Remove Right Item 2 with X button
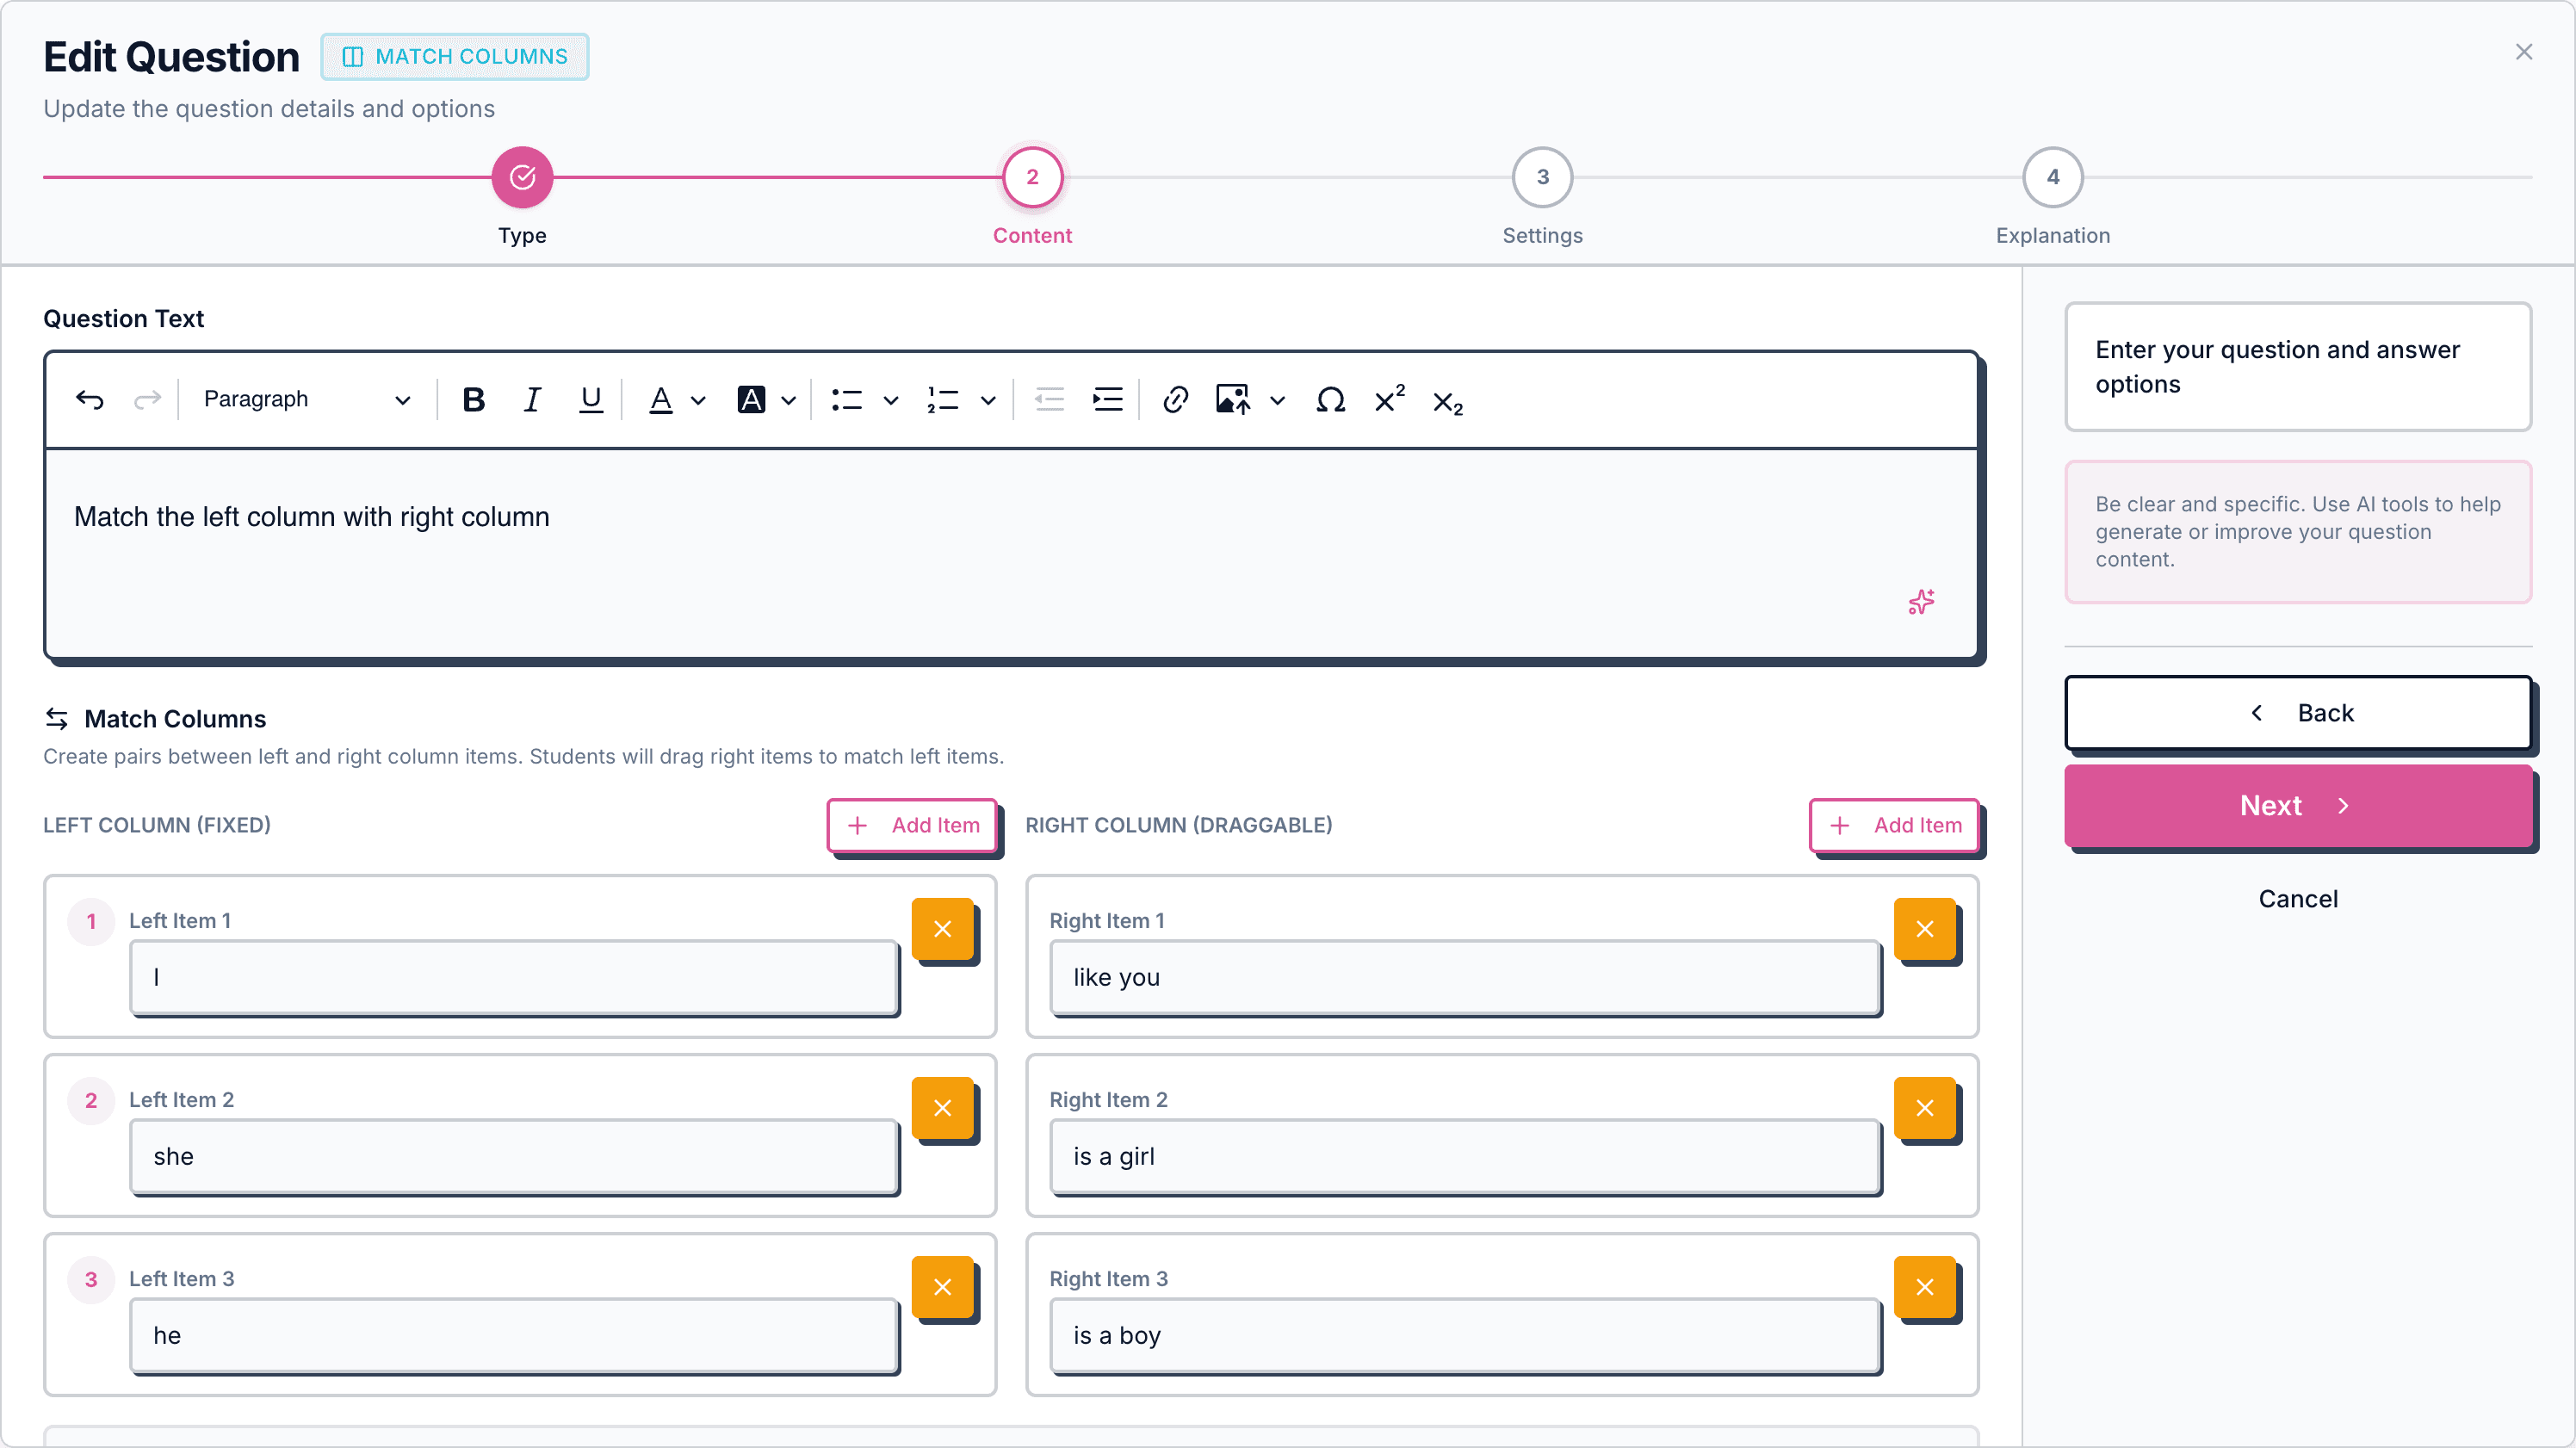 [x=1924, y=1108]
